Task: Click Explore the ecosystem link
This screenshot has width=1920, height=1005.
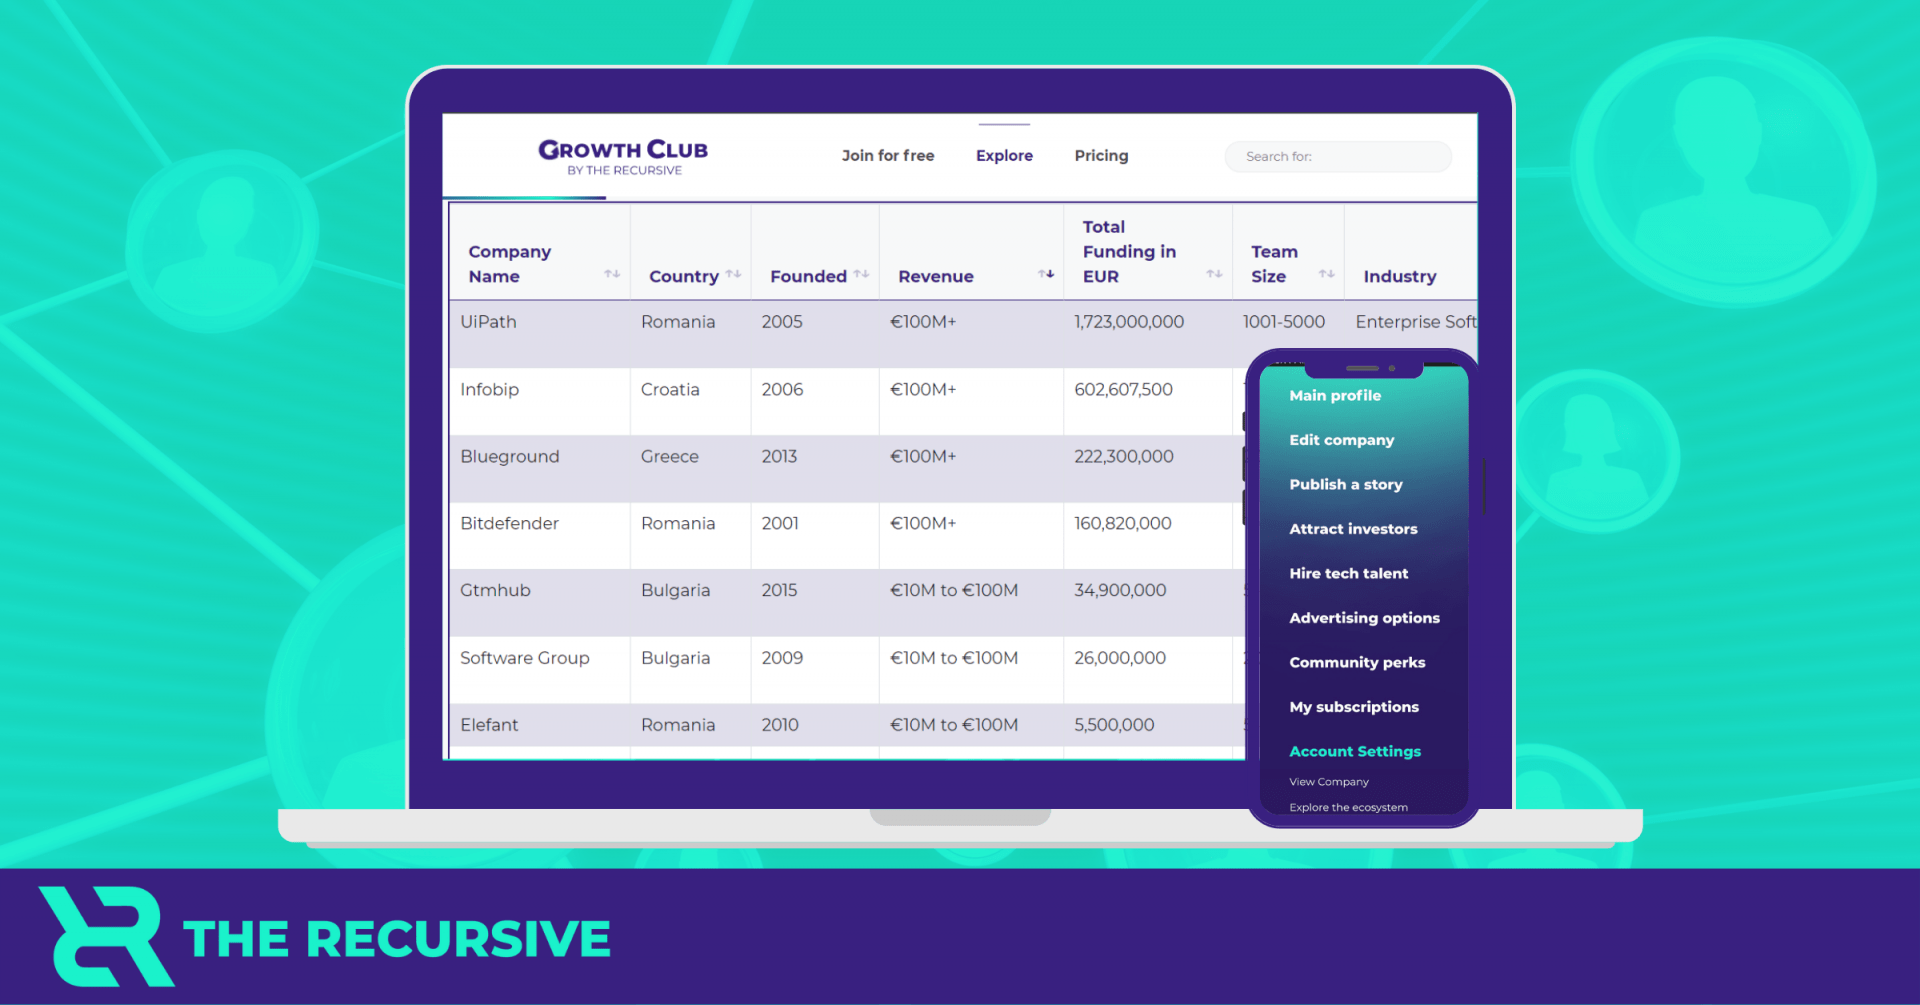Action: [1348, 807]
